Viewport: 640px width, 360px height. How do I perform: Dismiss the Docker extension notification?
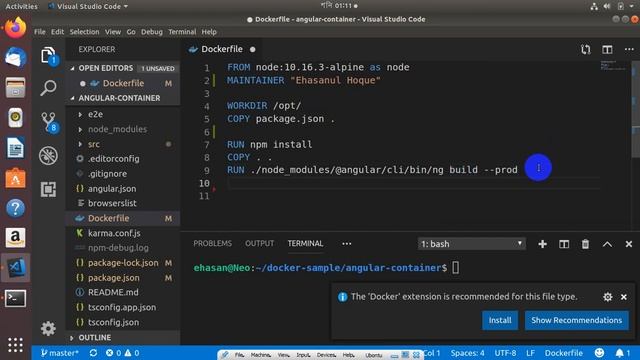point(624,297)
